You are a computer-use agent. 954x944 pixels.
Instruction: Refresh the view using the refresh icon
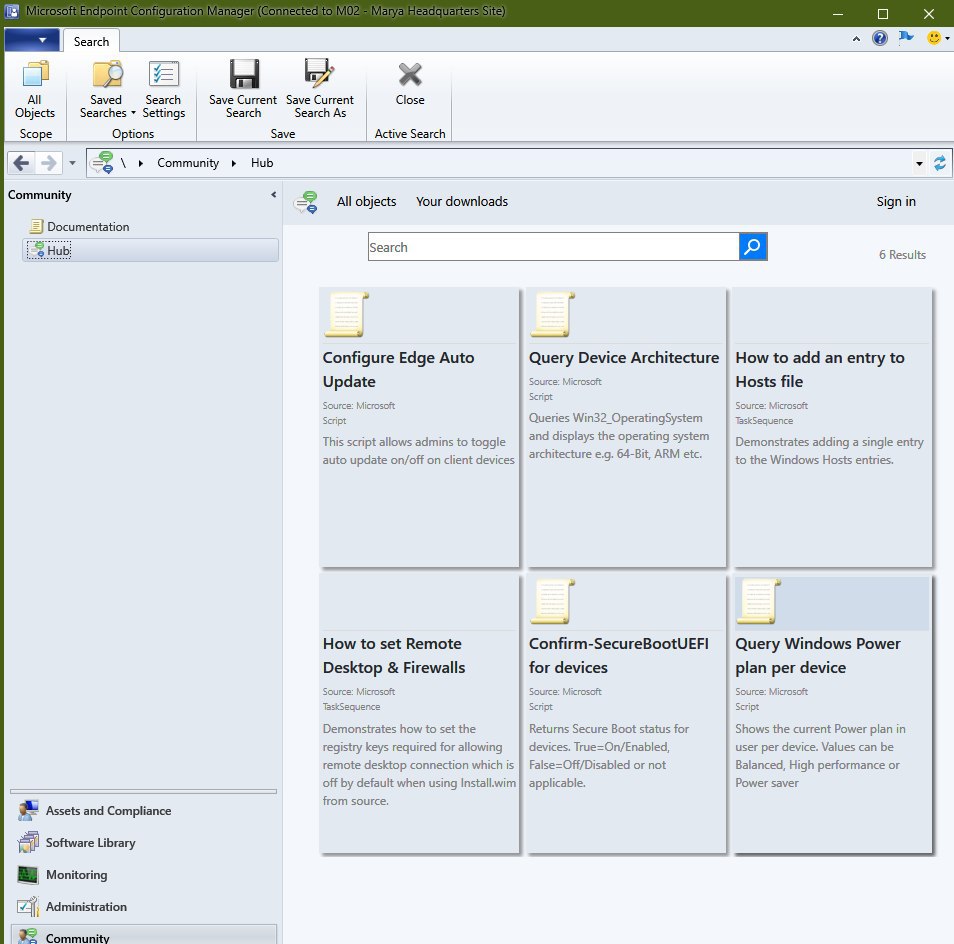(940, 163)
